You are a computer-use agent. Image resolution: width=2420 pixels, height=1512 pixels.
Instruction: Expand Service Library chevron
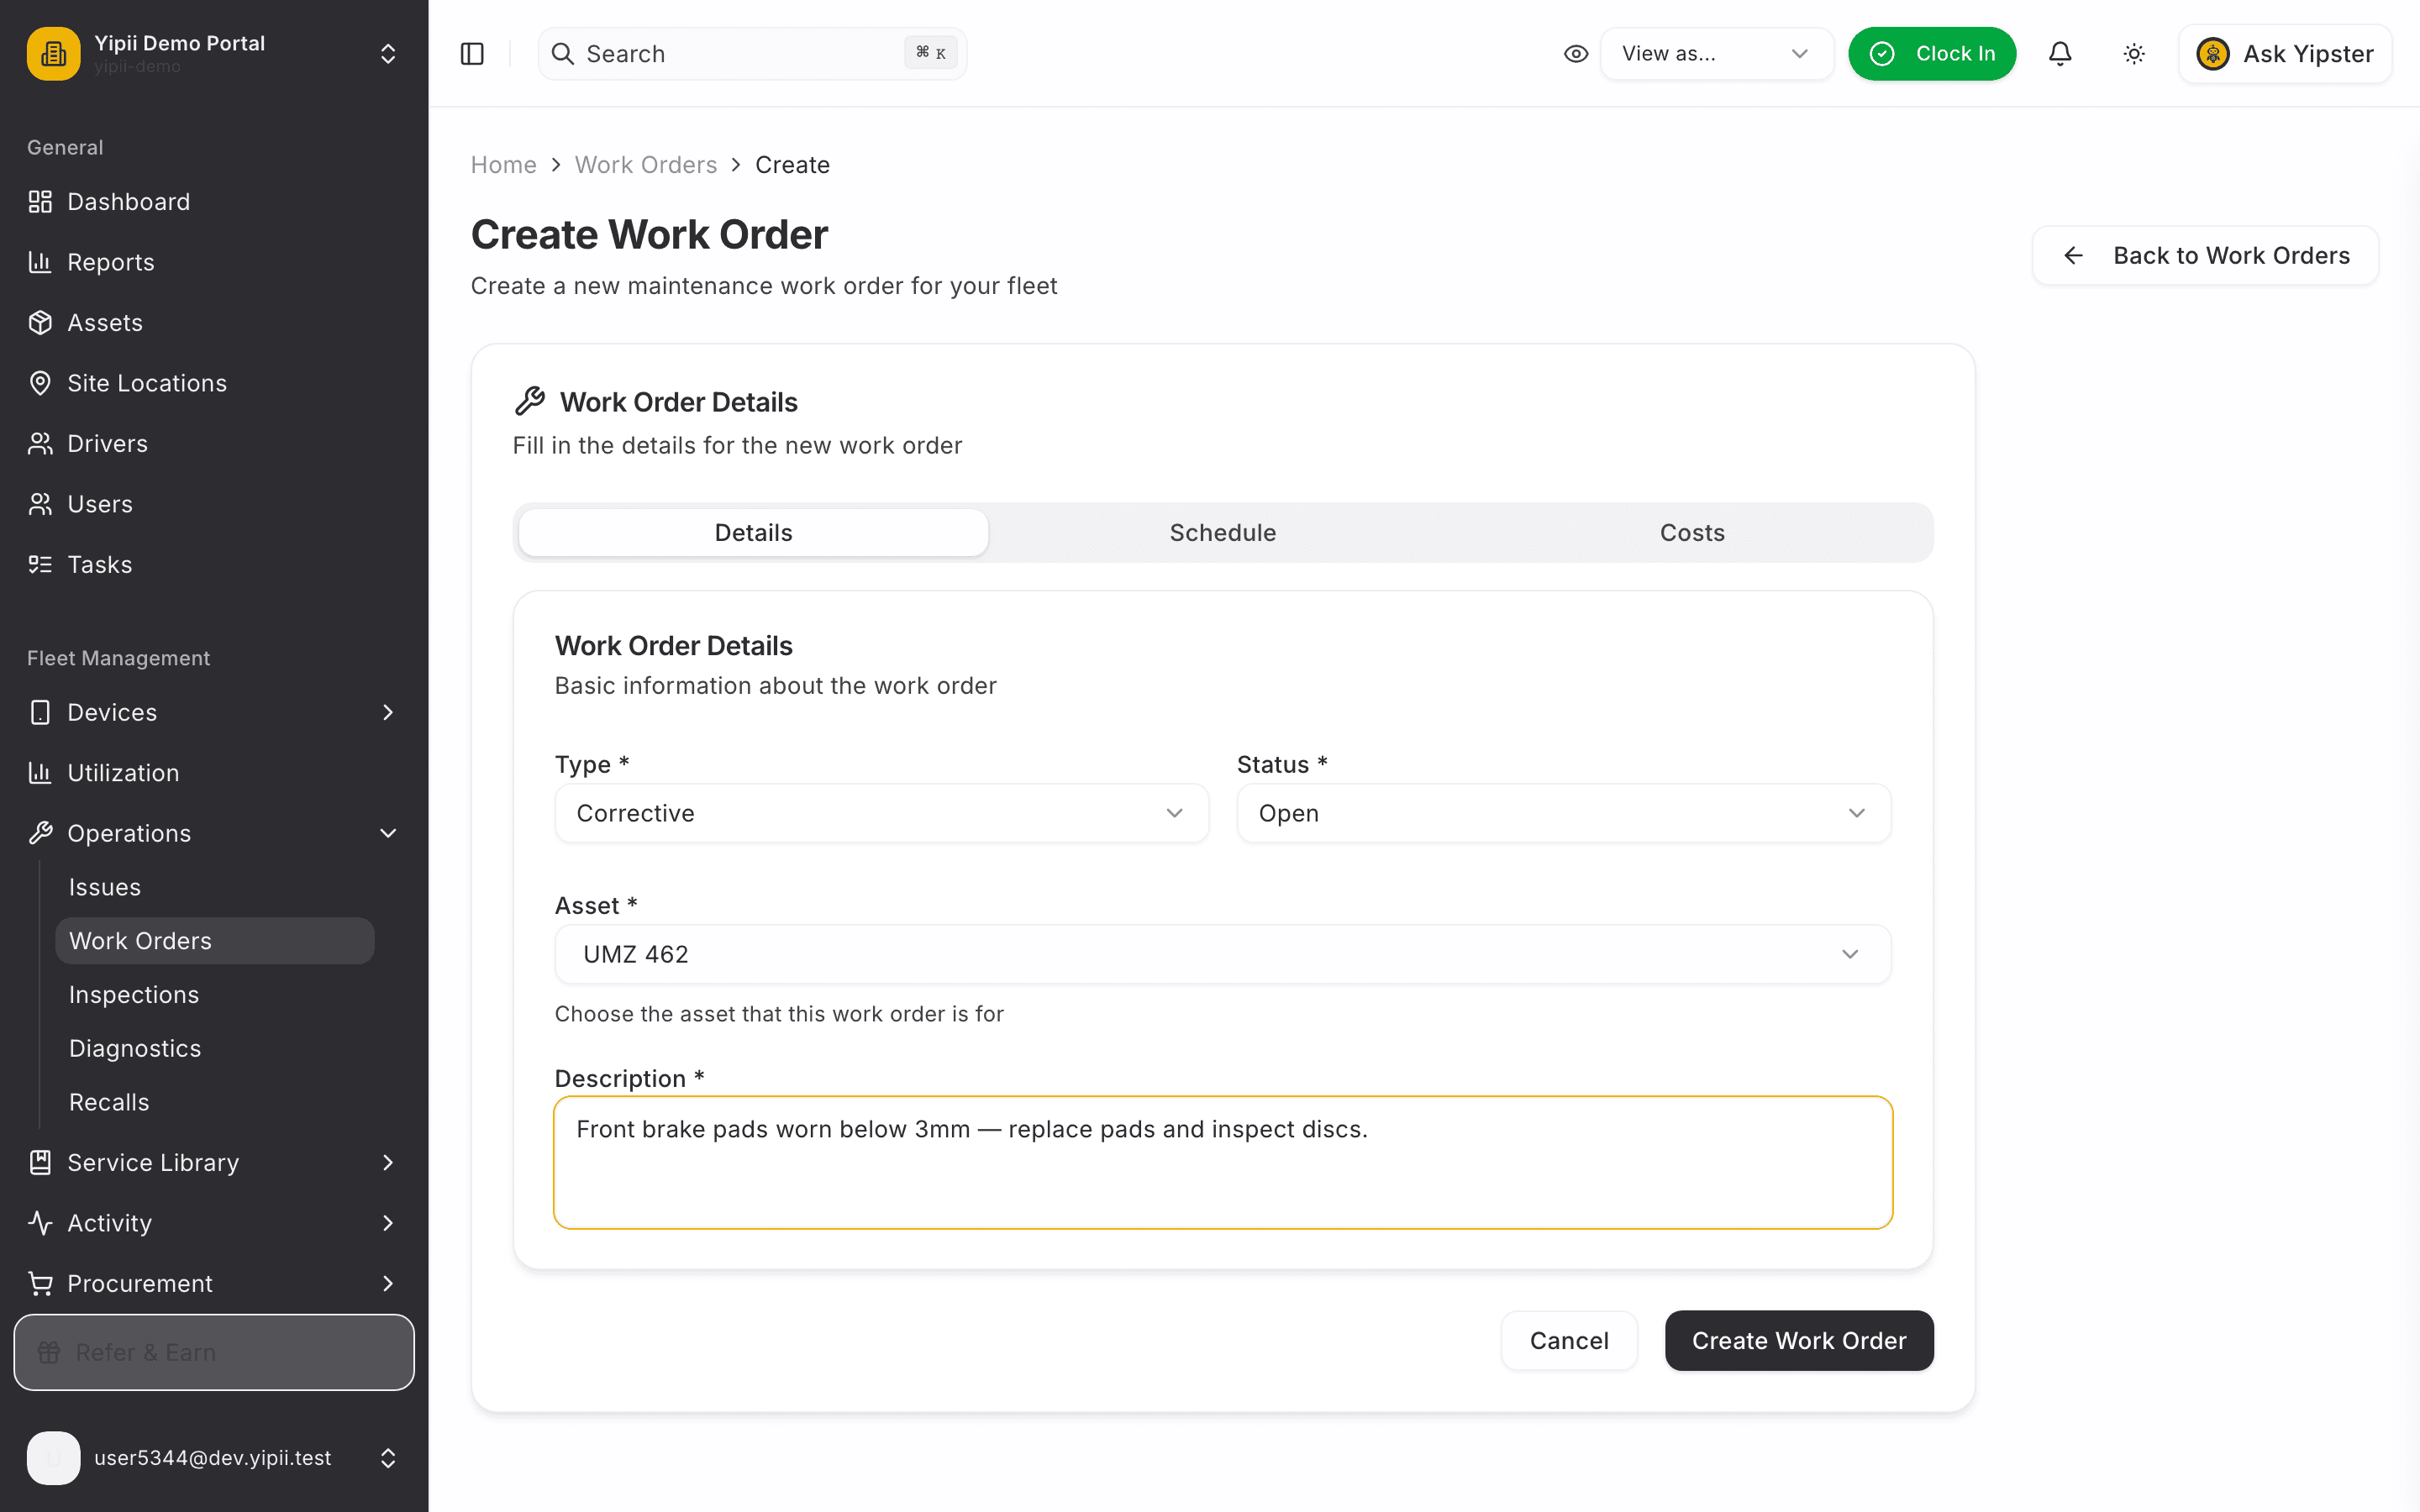point(388,1163)
